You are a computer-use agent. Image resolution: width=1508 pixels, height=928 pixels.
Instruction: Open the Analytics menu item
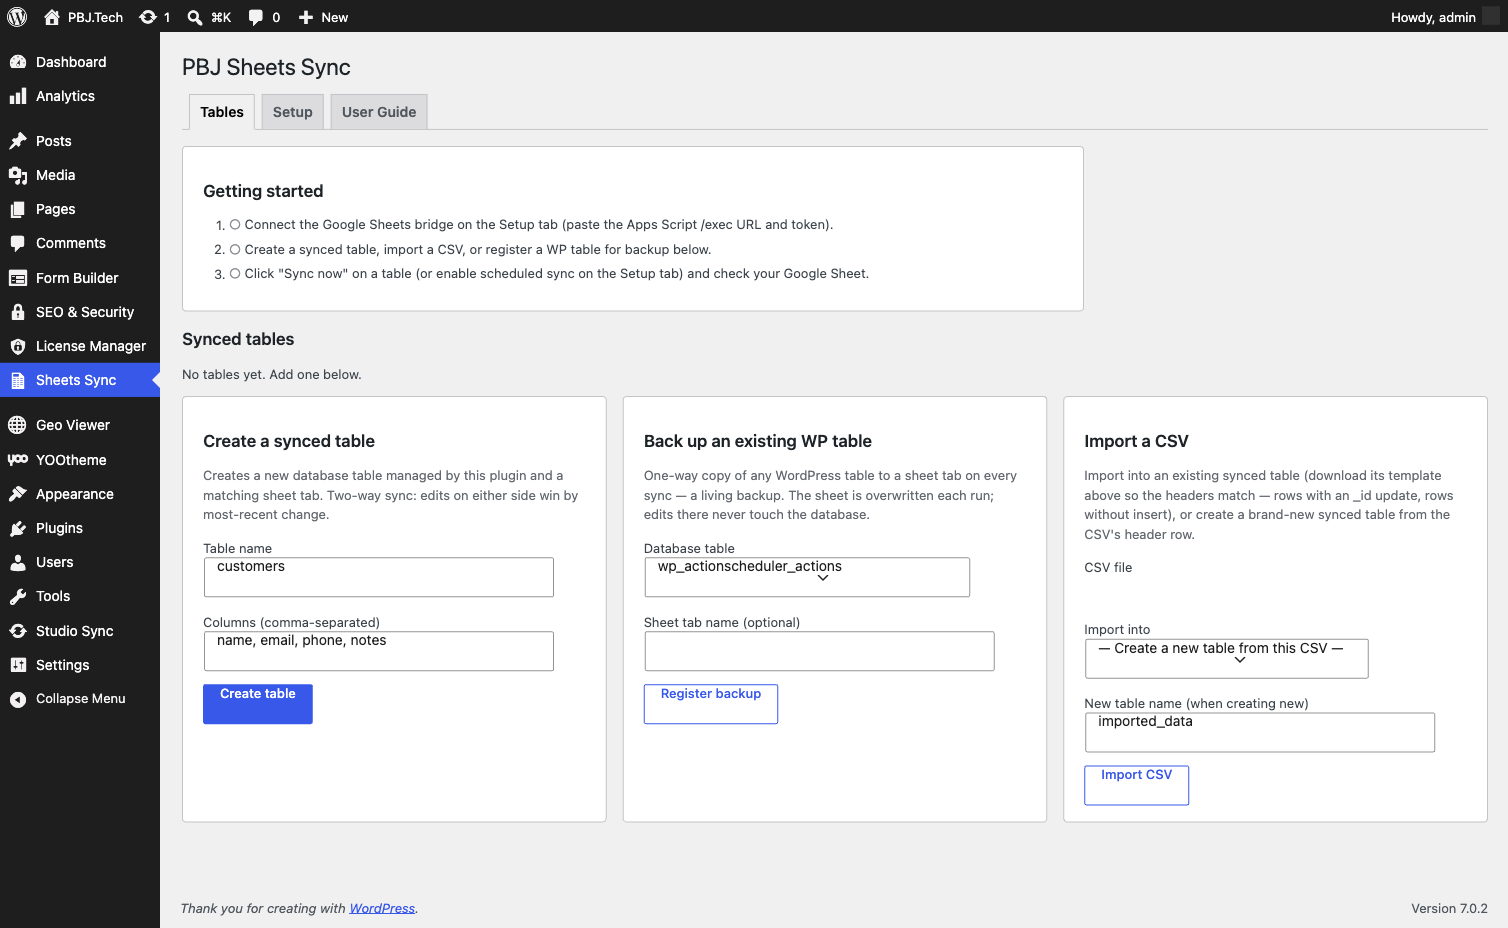tap(80, 96)
